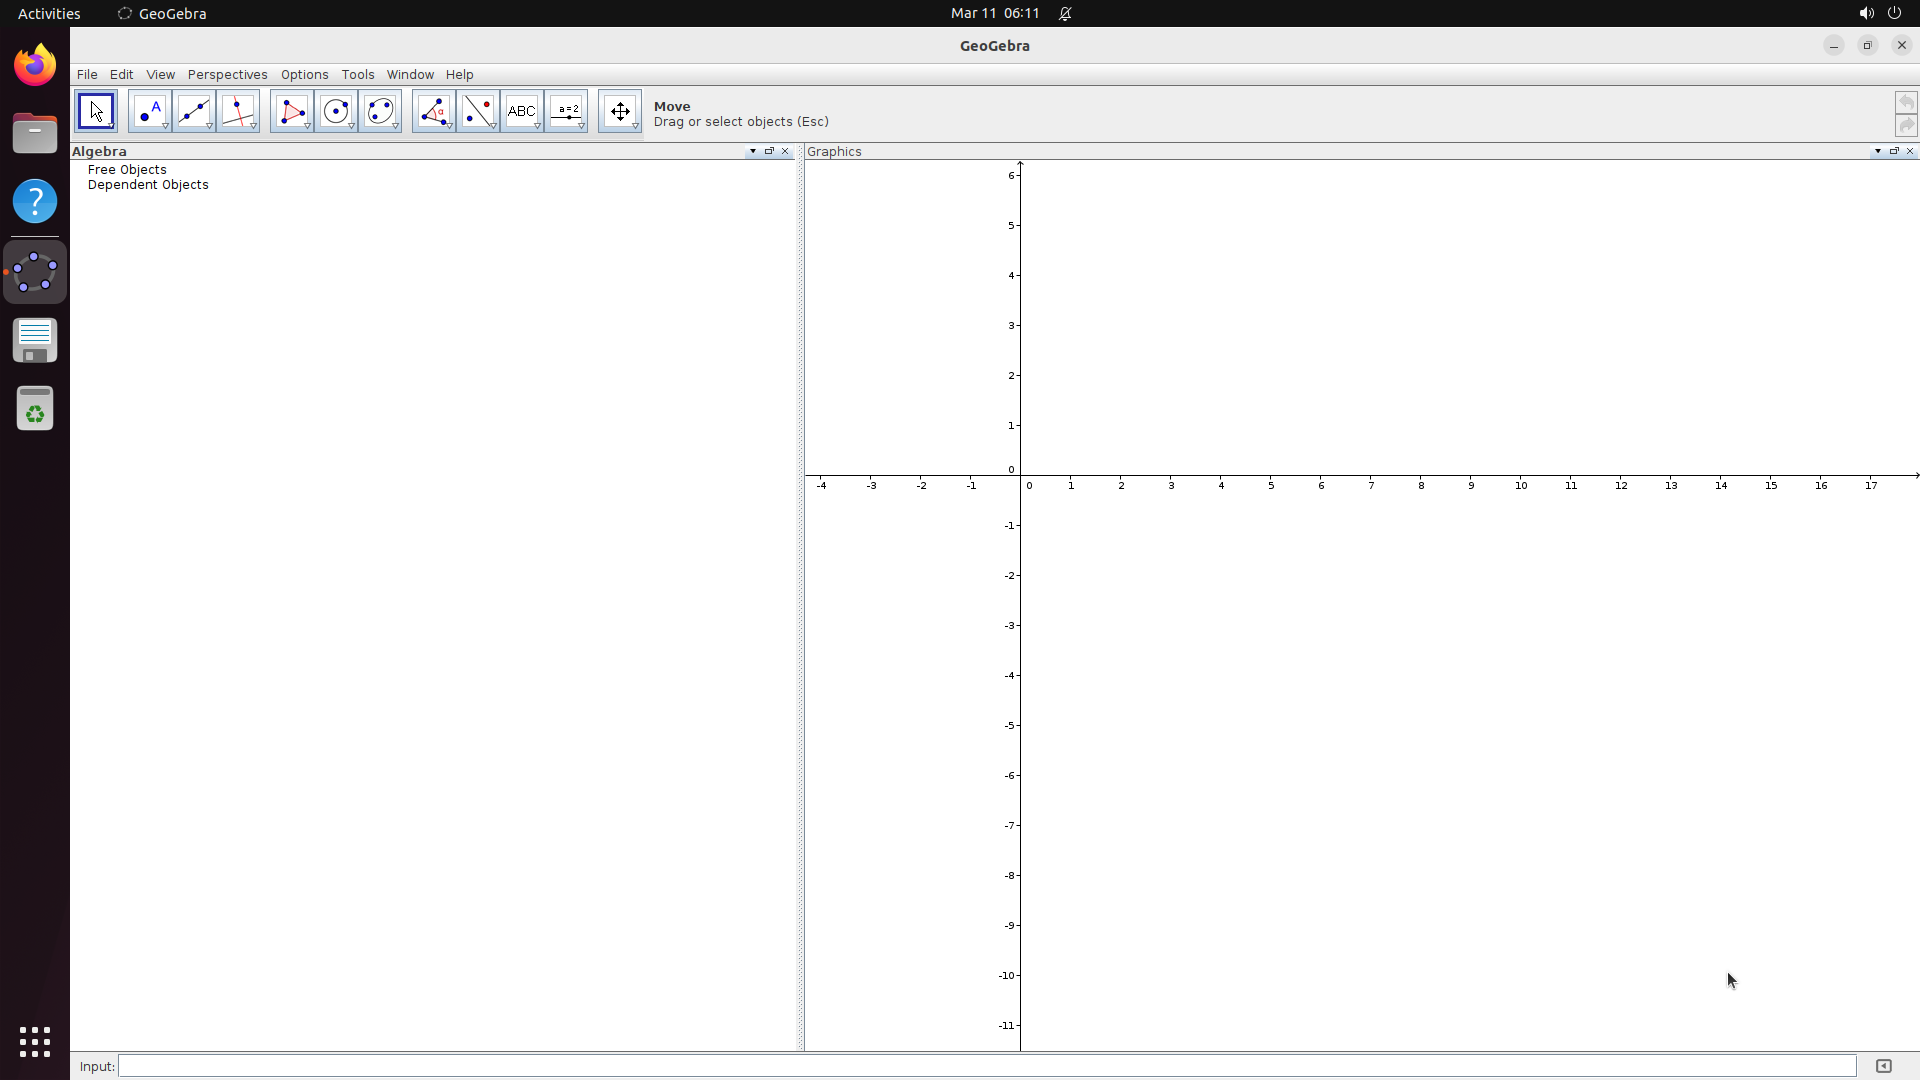Close the Algebra panel
The width and height of the screenshot is (1920, 1080).
point(786,151)
